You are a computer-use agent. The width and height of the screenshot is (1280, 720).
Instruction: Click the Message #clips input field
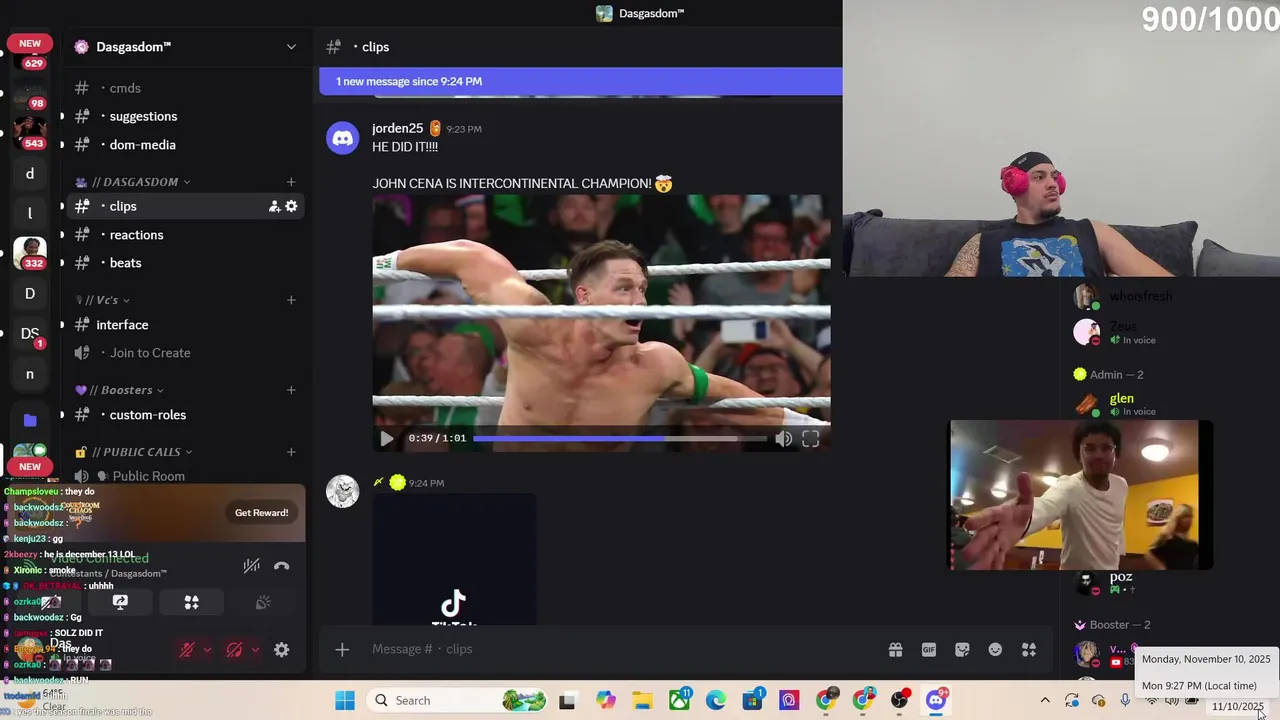pyautogui.click(x=620, y=649)
